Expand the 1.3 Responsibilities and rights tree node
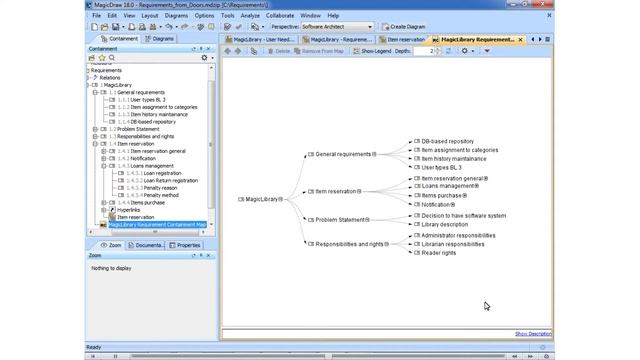The width and height of the screenshot is (640, 360). pyautogui.click(x=95, y=136)
